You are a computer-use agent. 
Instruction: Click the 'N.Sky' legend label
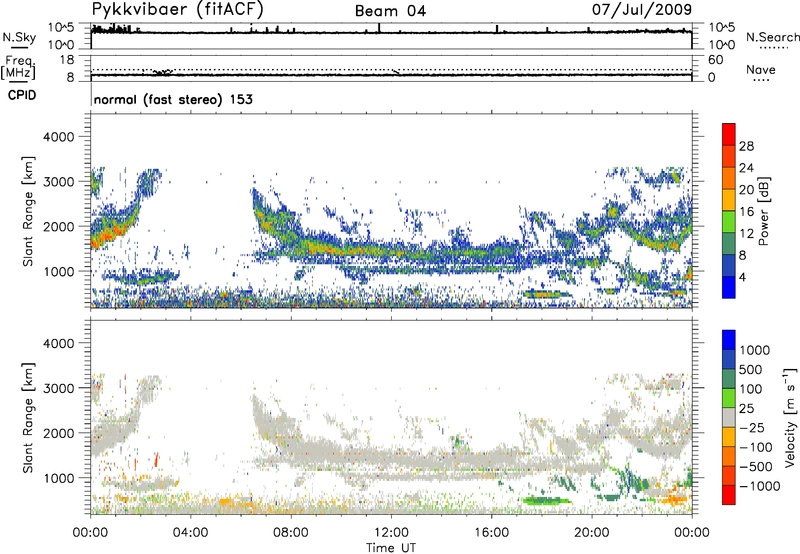coord(19,37)
